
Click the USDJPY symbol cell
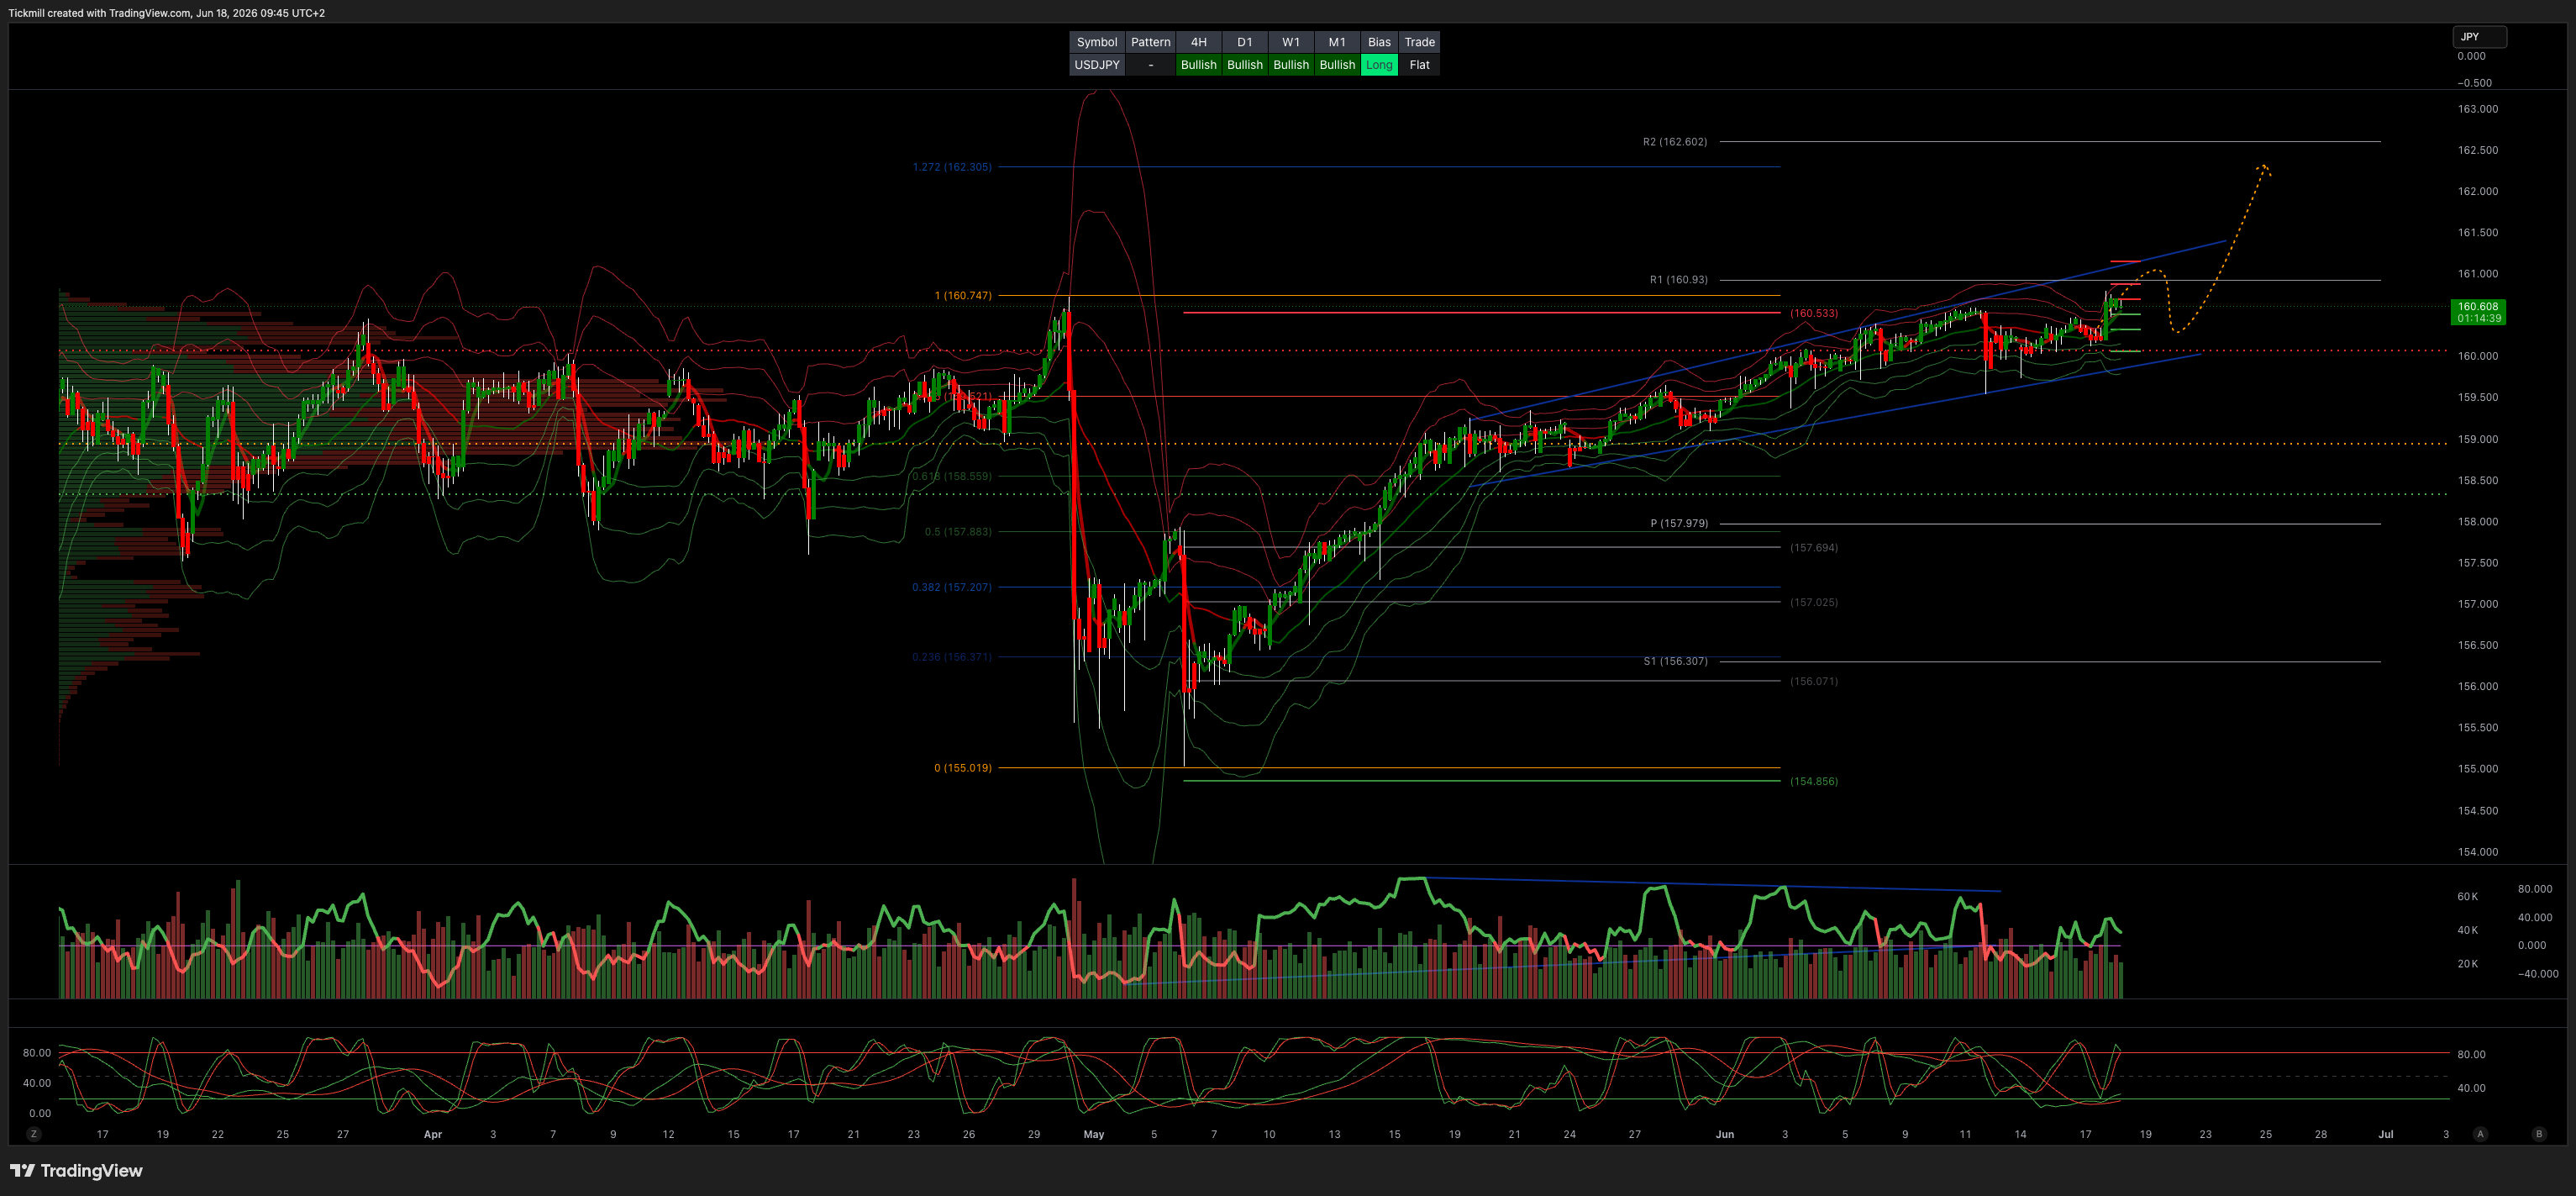click(x=1097, y=65)
